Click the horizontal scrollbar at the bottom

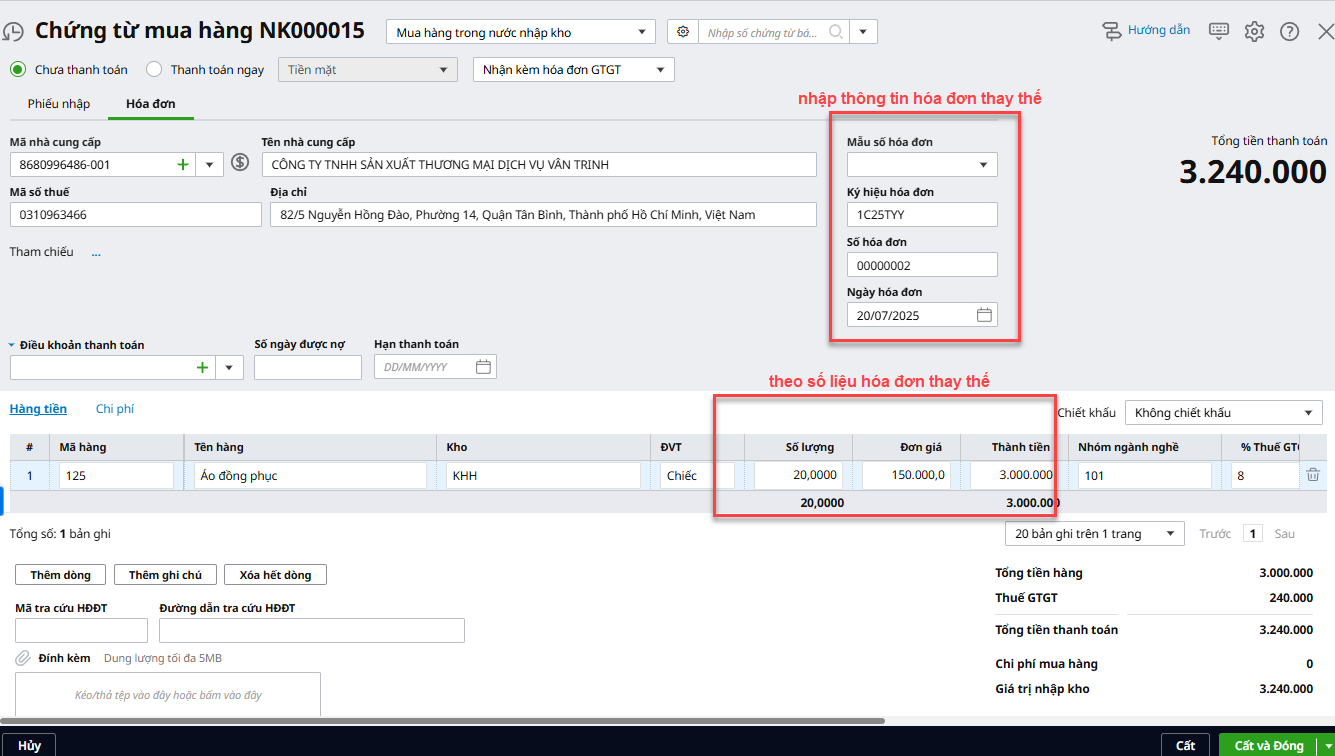(442, 720)
